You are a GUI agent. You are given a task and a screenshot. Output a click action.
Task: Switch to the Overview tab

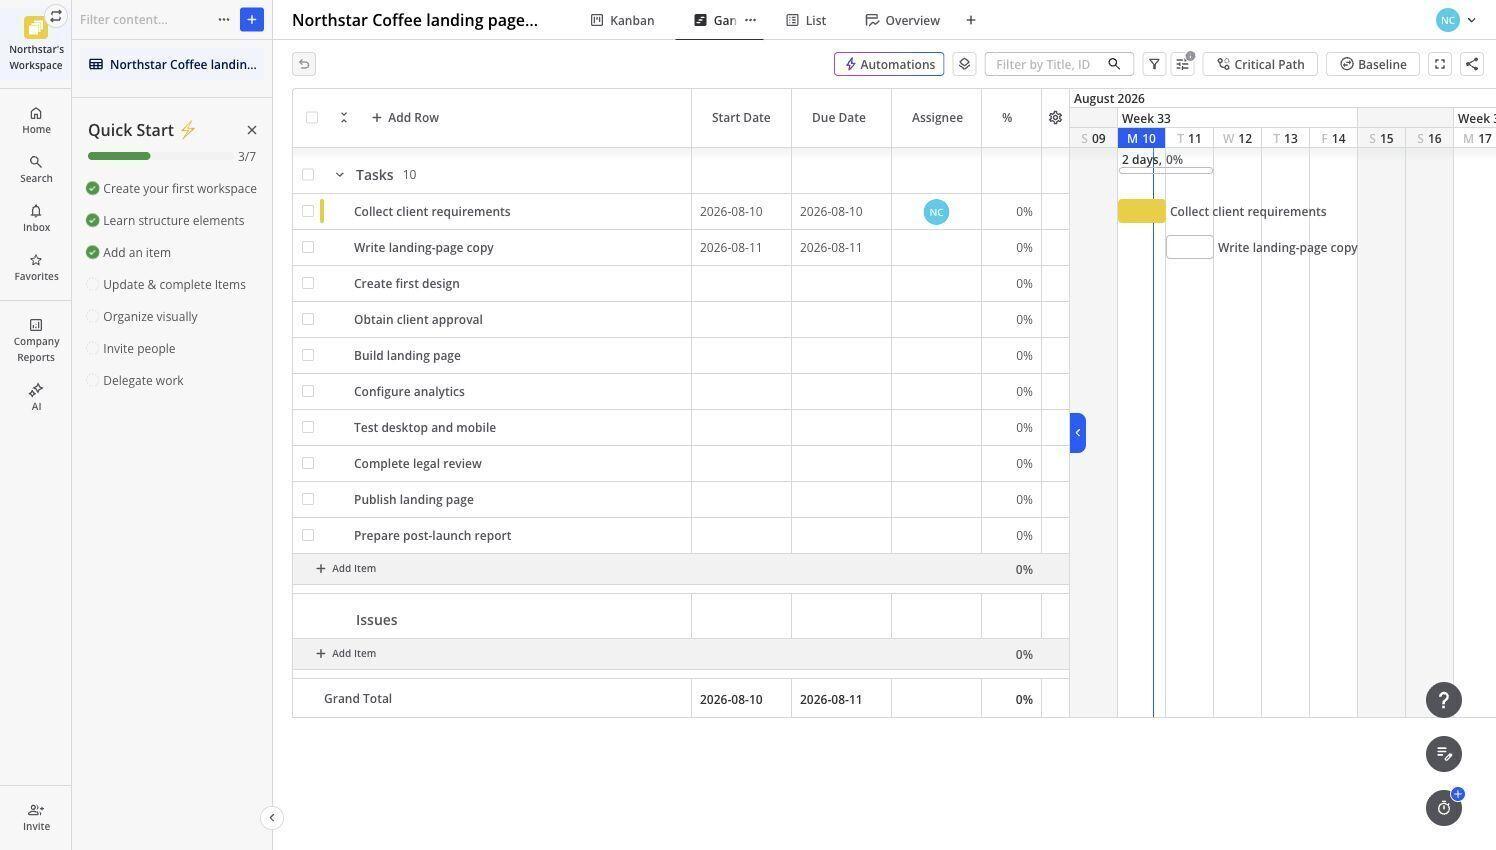pyautogui.click(x=902, y=20)
